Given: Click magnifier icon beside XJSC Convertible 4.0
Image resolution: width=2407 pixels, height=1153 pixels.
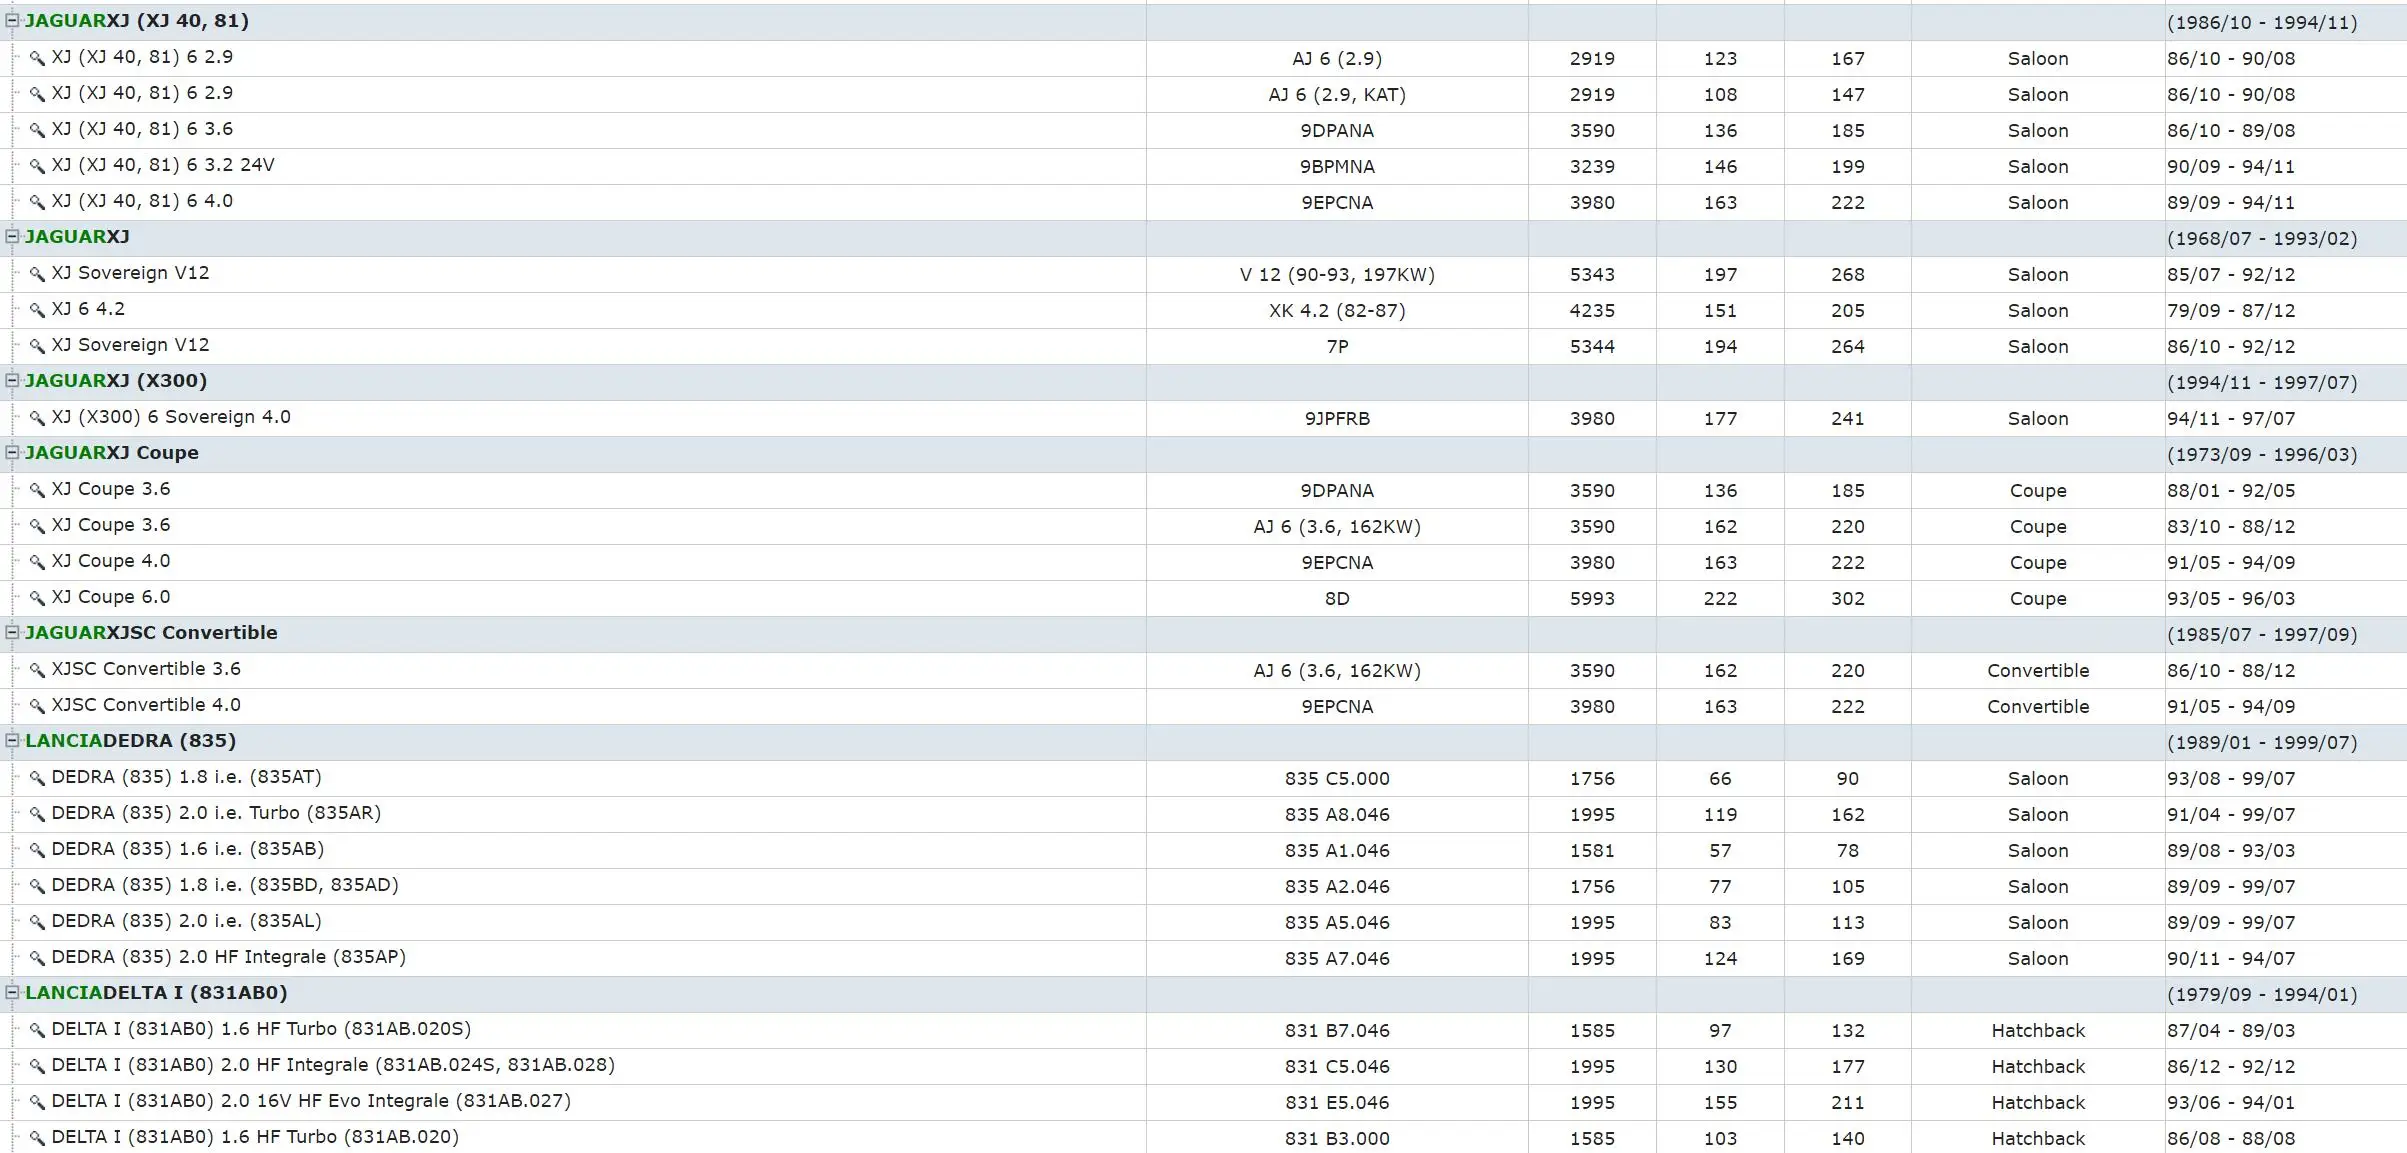Looking at the screenshot, I should click(x=37, y=706).
